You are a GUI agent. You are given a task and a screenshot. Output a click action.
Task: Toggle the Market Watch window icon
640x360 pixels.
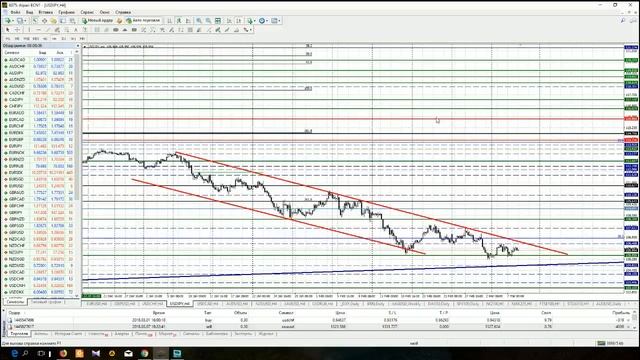click(x=35, y=20)
